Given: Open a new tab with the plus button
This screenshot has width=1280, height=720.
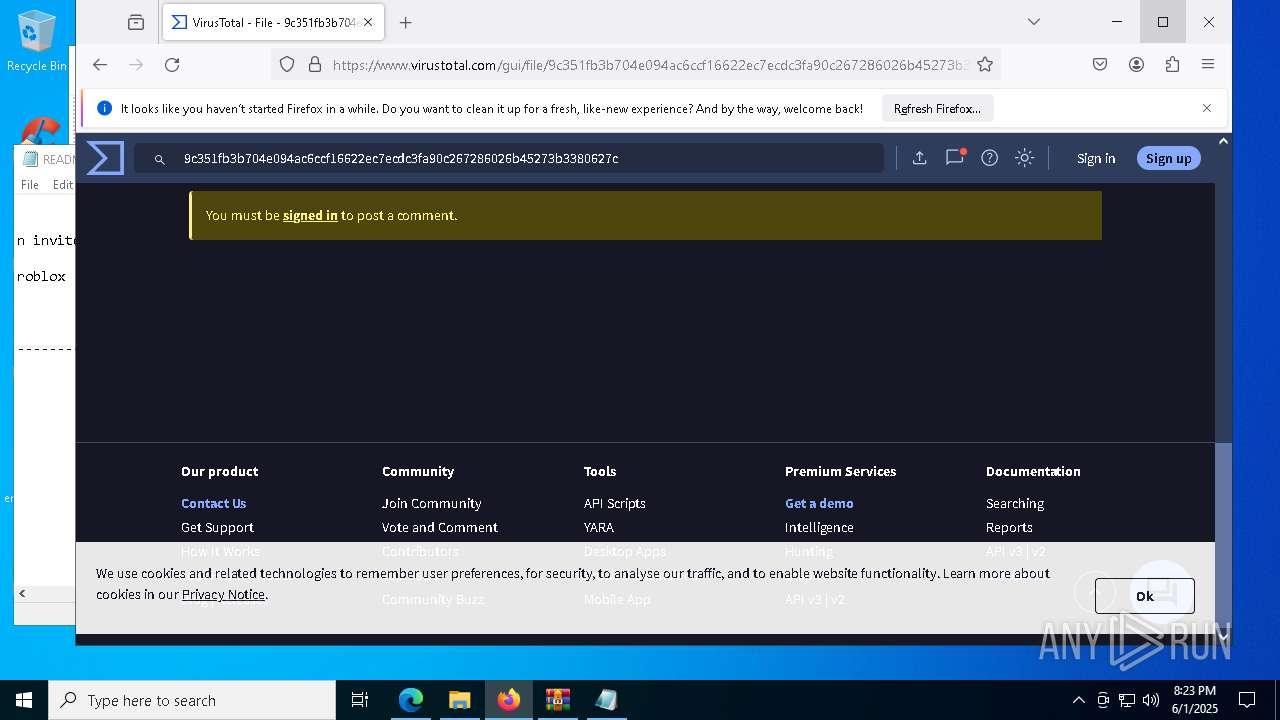Looking at the screenshot, I should (x=405, y=22).
